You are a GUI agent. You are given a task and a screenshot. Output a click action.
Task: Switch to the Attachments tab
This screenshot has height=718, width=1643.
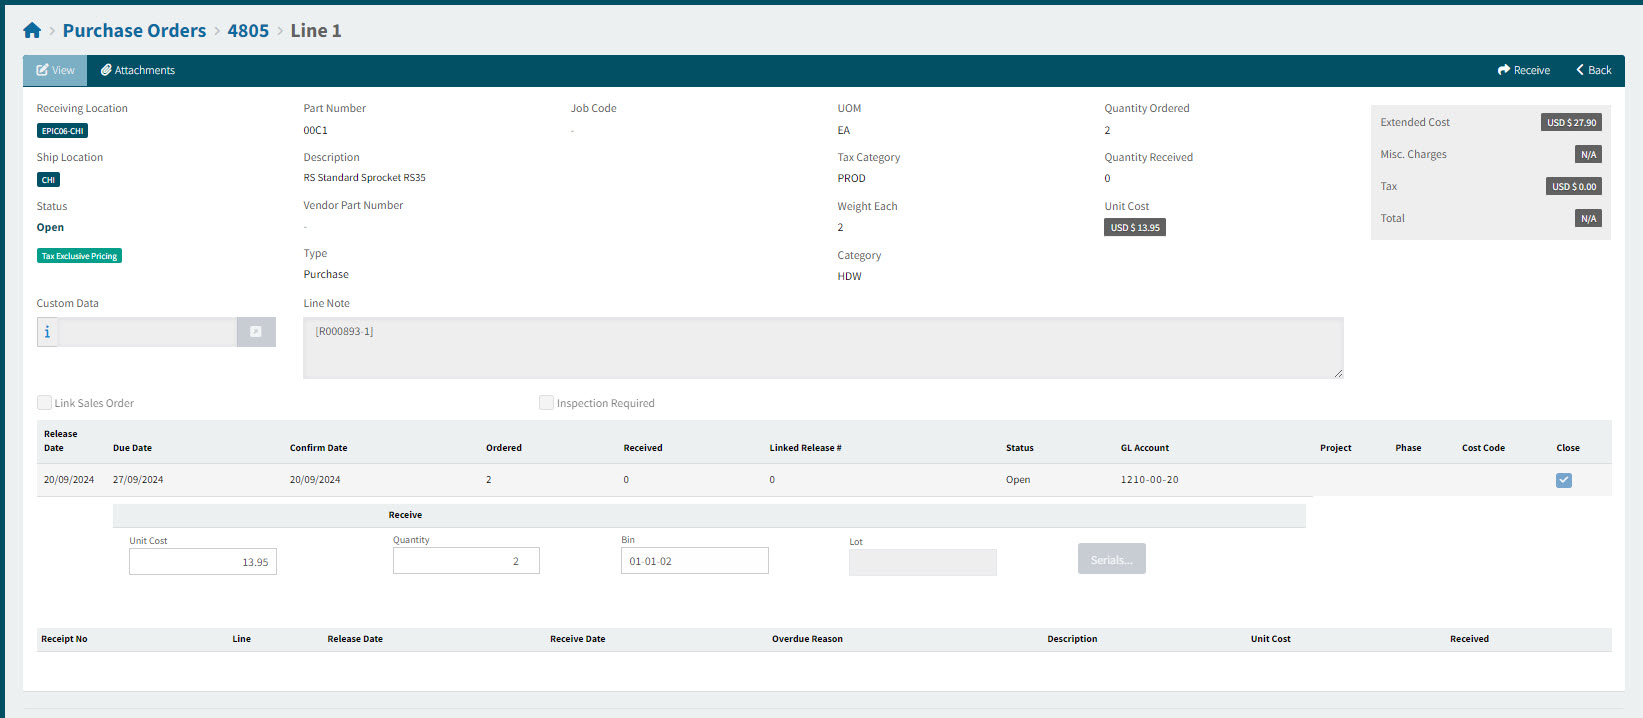pyautogui.click(x=138, y=70)
